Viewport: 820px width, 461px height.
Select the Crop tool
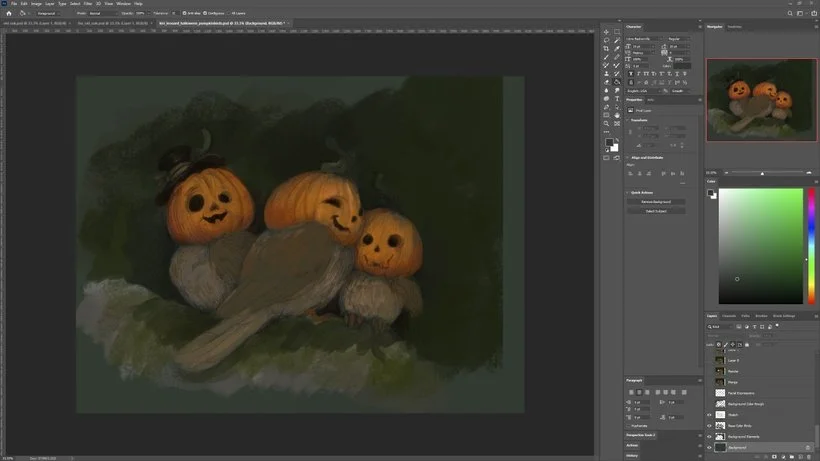[x=607, y=48]
